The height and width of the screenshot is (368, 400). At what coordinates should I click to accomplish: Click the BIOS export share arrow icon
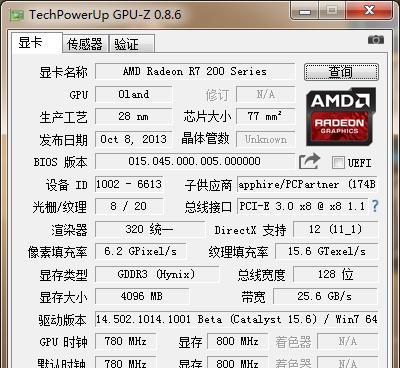tap(309, 162)
